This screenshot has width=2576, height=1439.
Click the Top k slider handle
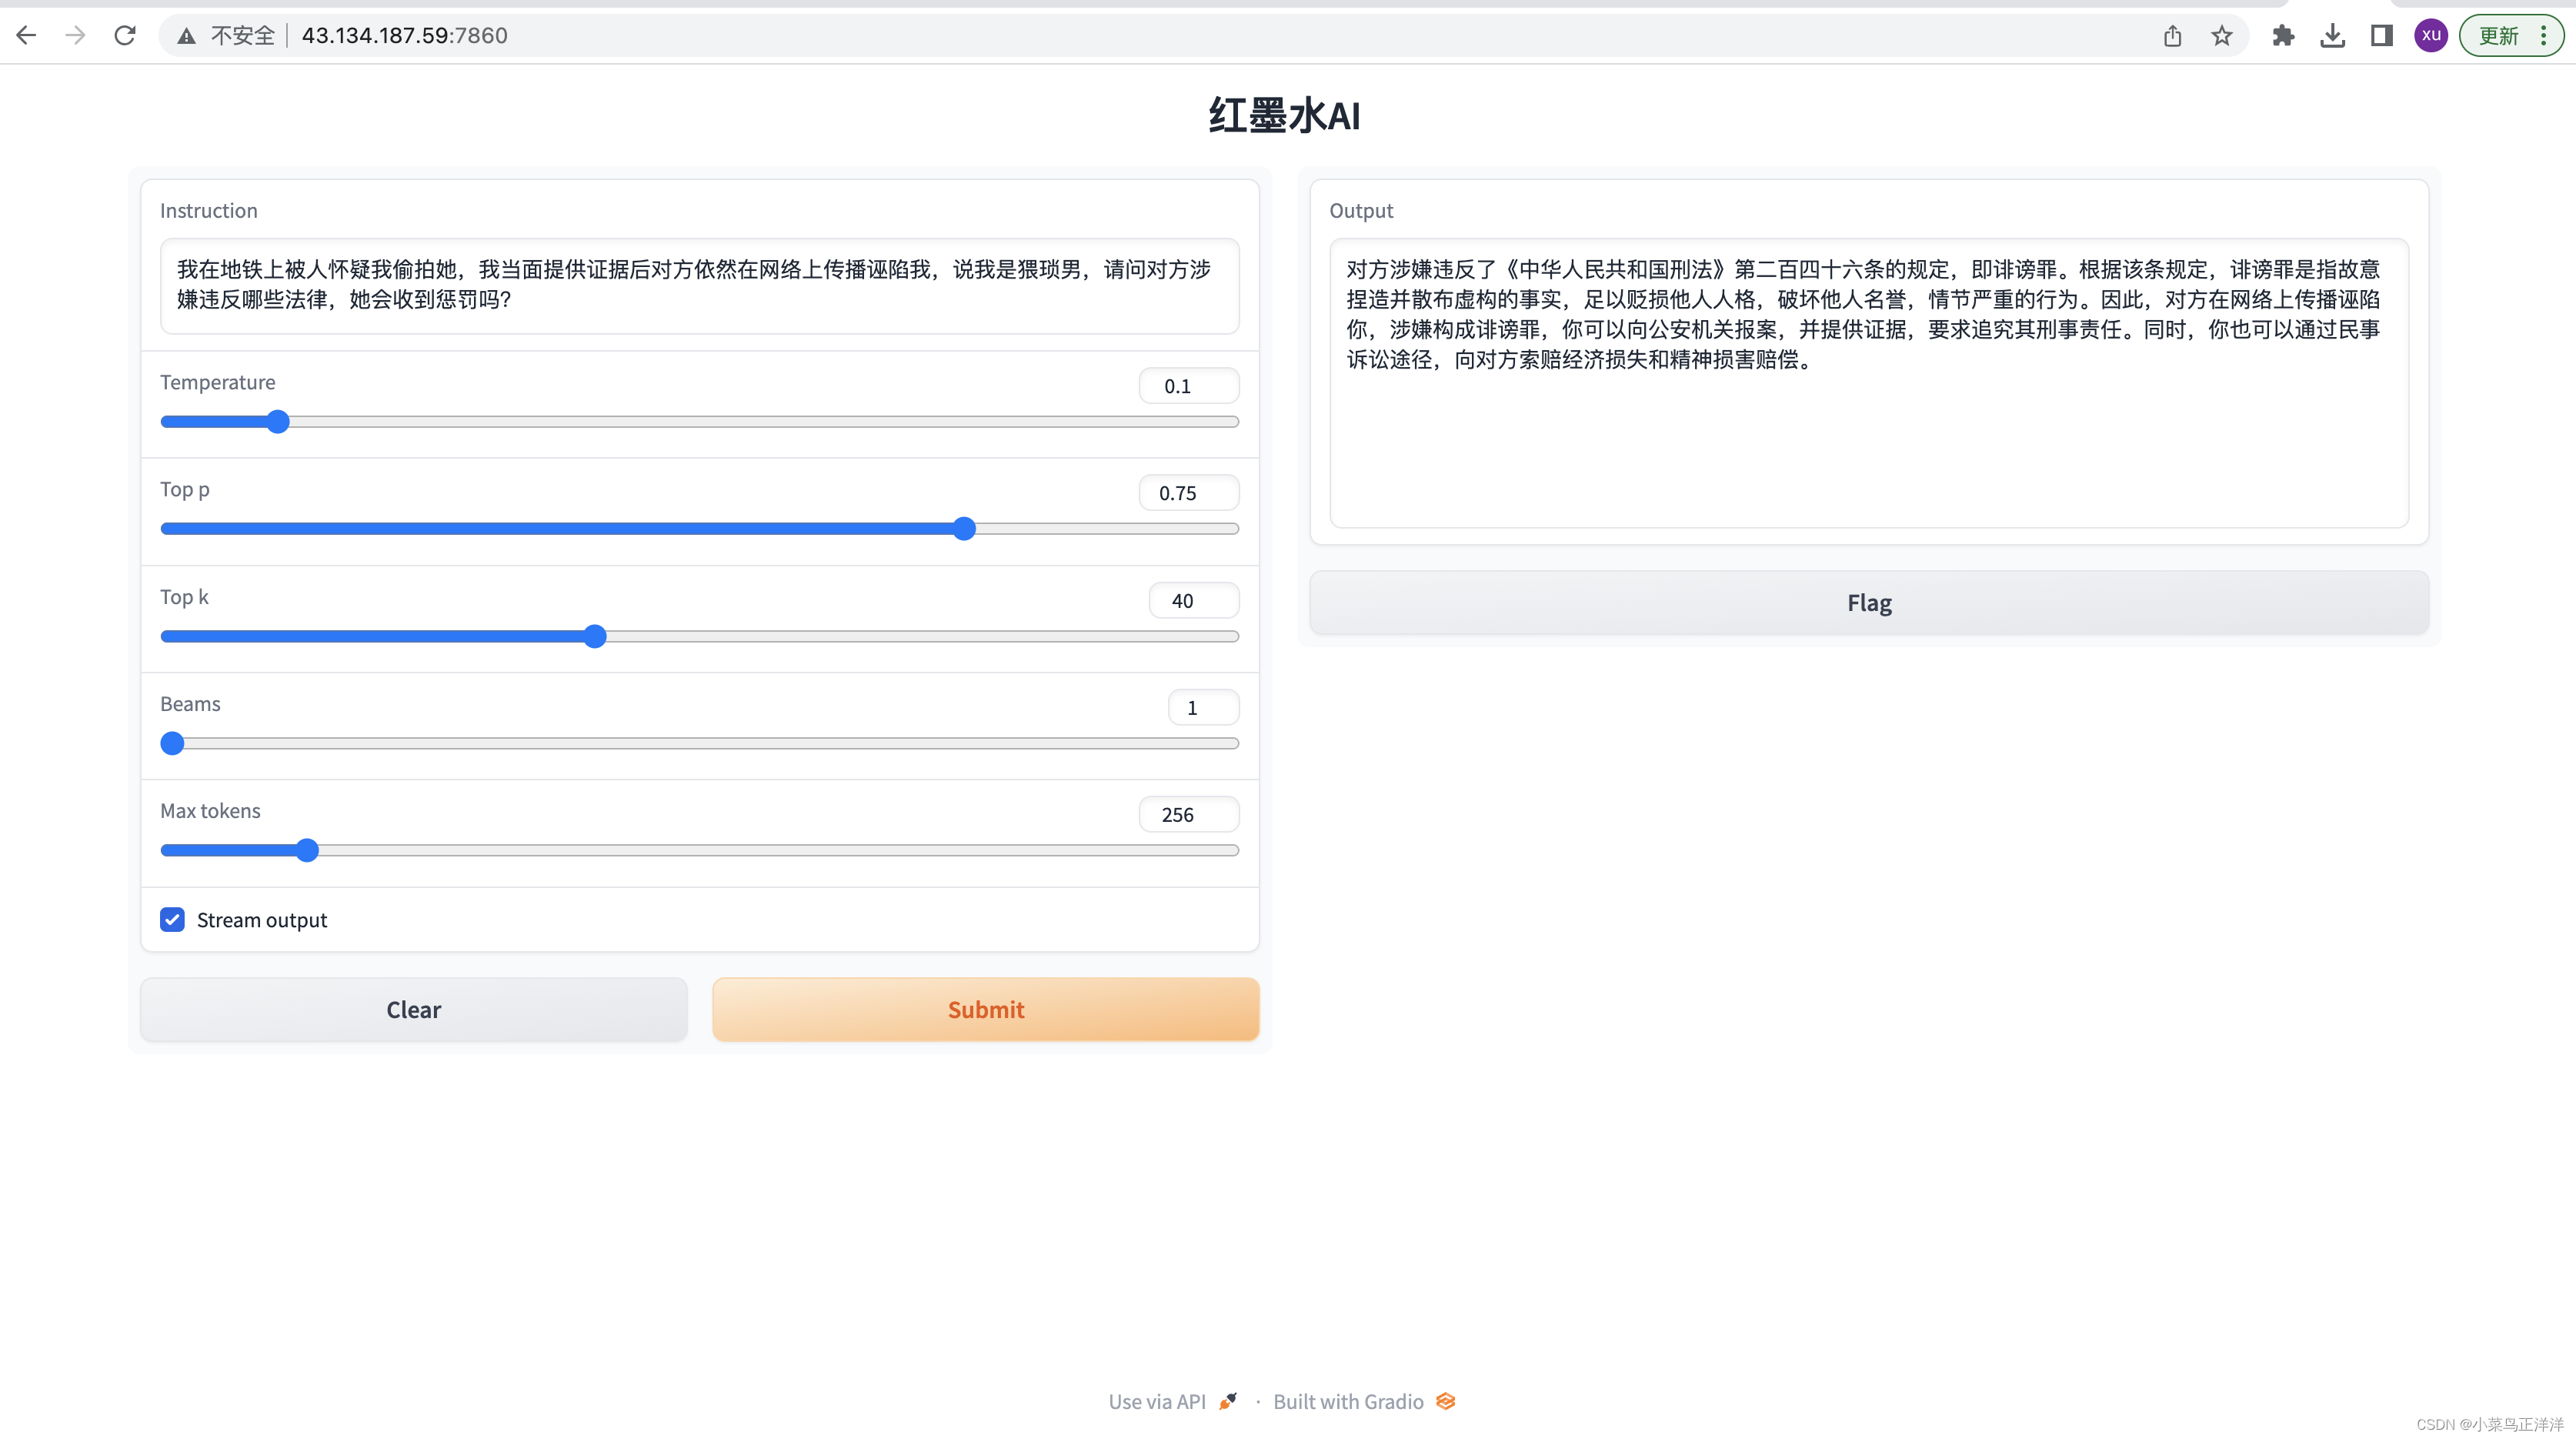[595, 637]
